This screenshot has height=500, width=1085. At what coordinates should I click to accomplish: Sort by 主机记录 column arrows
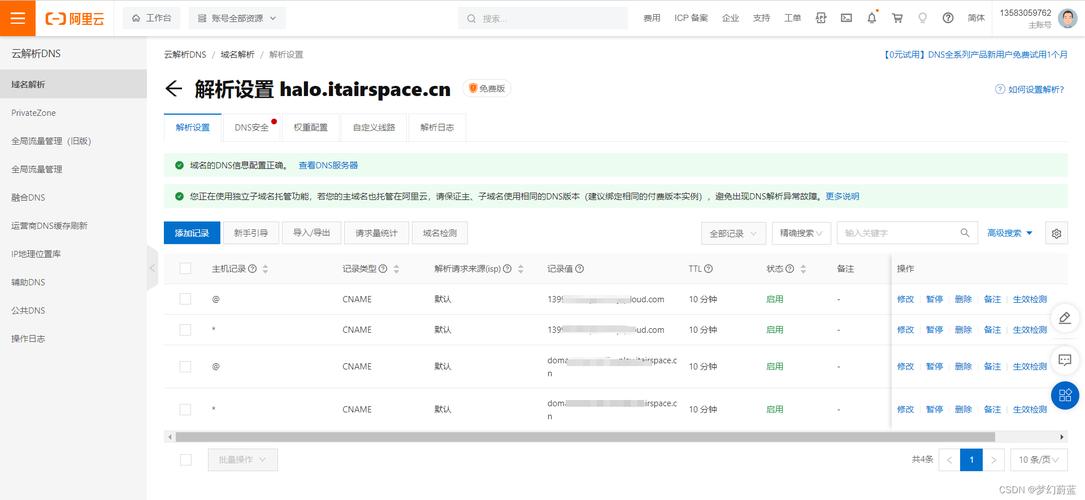[265, 269]
